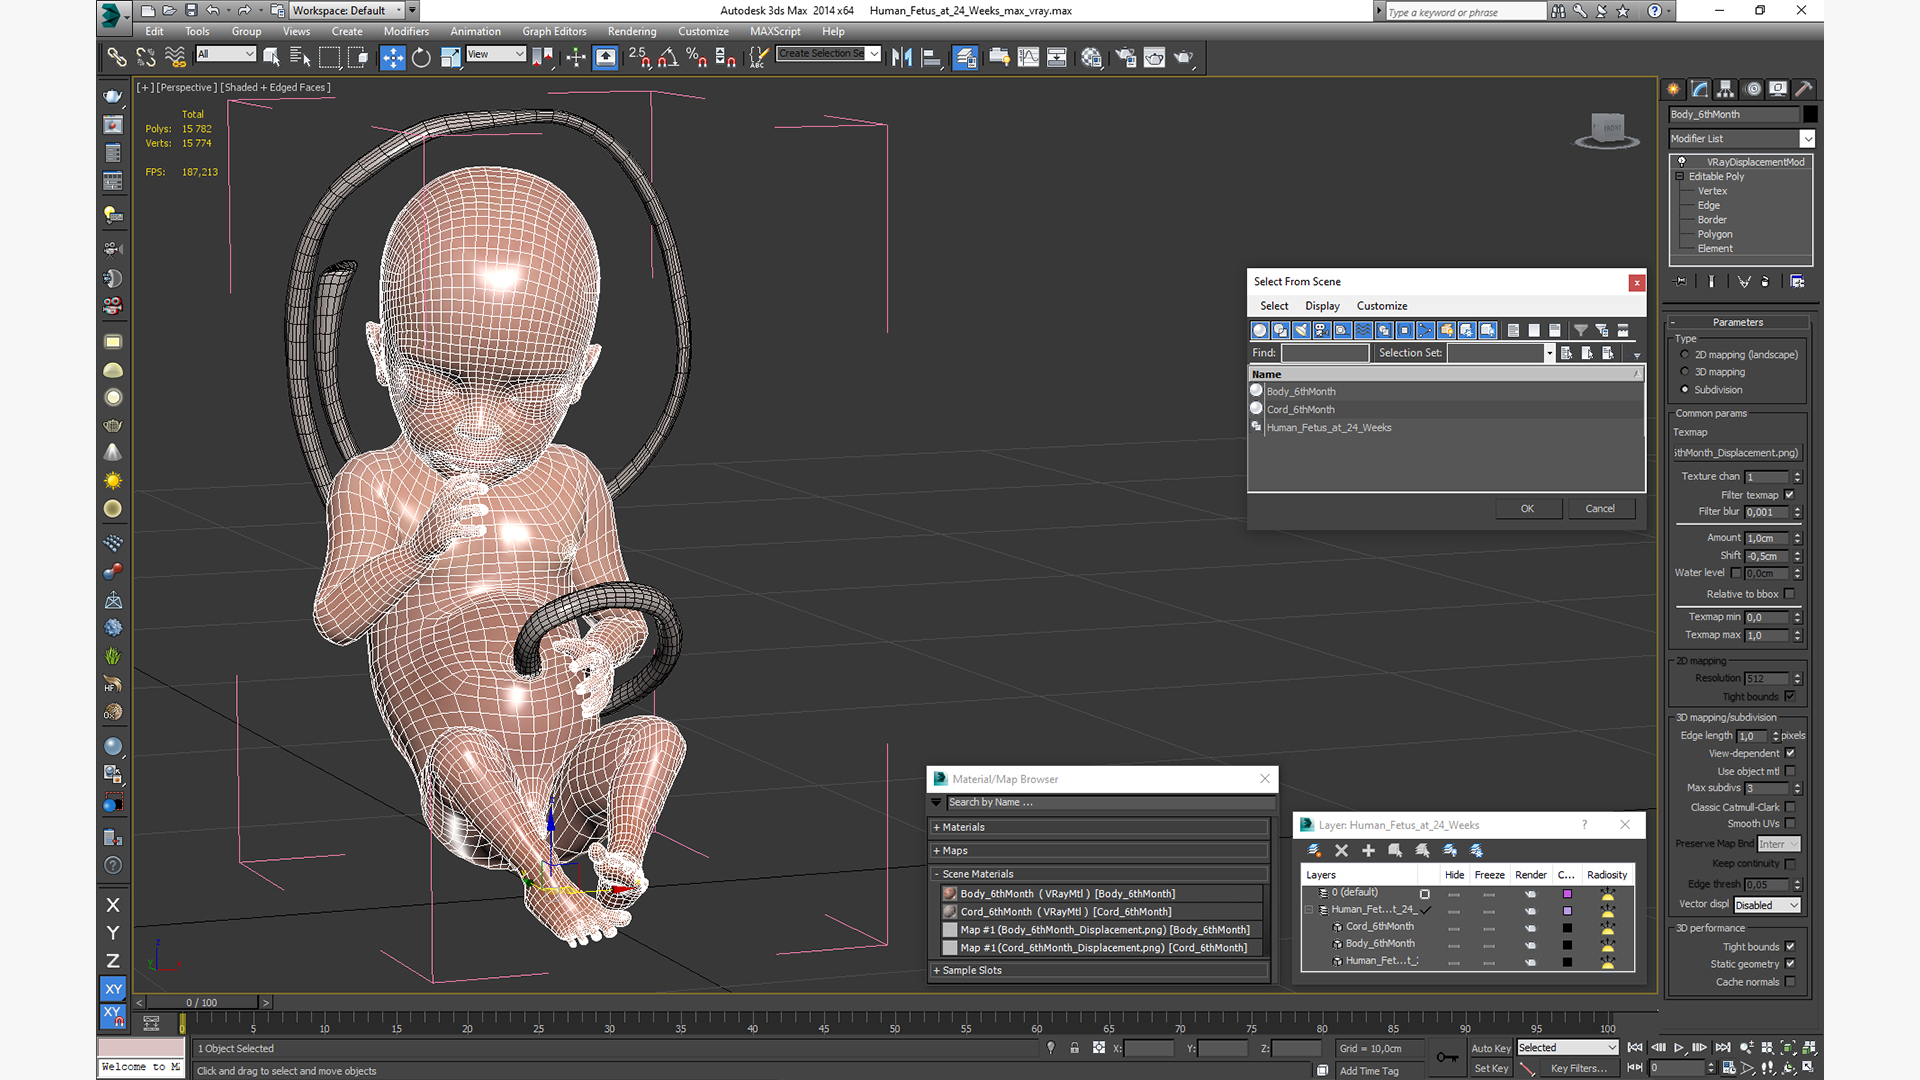
Task: Open the Rendering menu
Action: coord(632,31)
